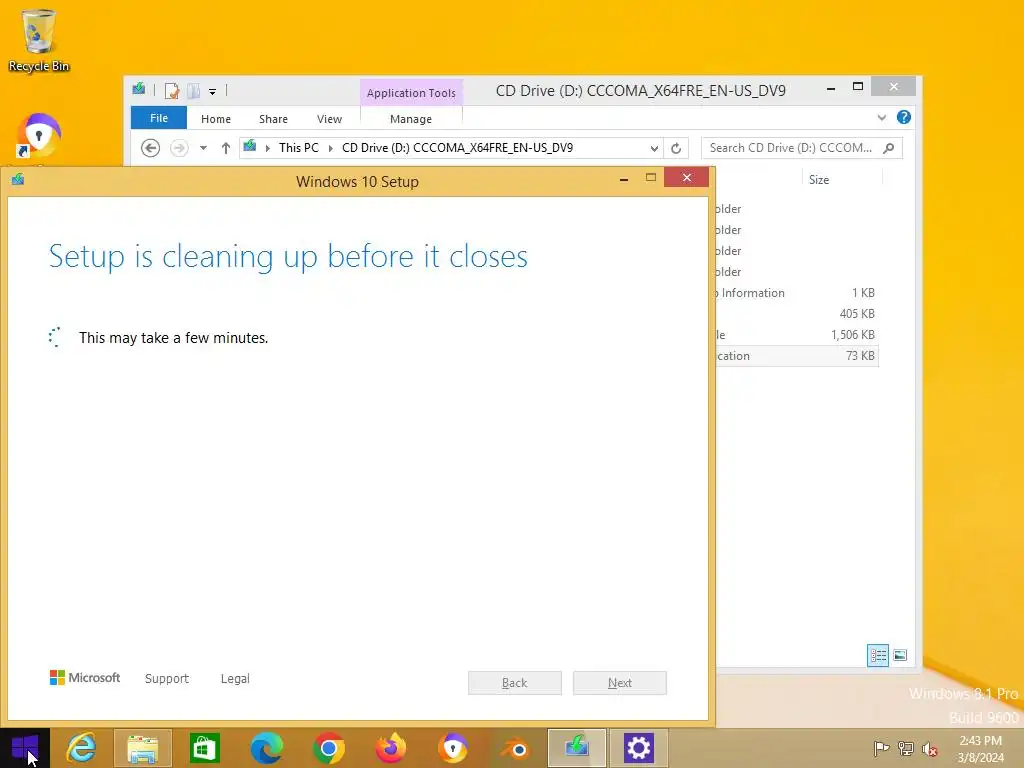1024x768 pixels.
Task: Expand the root chevron in address bar
Action: tap(268, 148)
